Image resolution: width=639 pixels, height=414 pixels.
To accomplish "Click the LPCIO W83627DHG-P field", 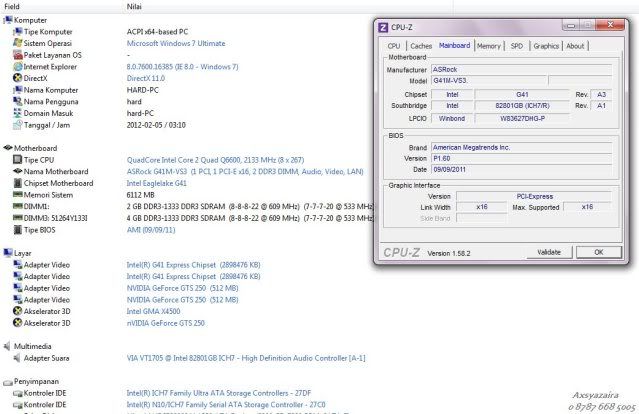I will pyautogui.click(x=522, y=119).
